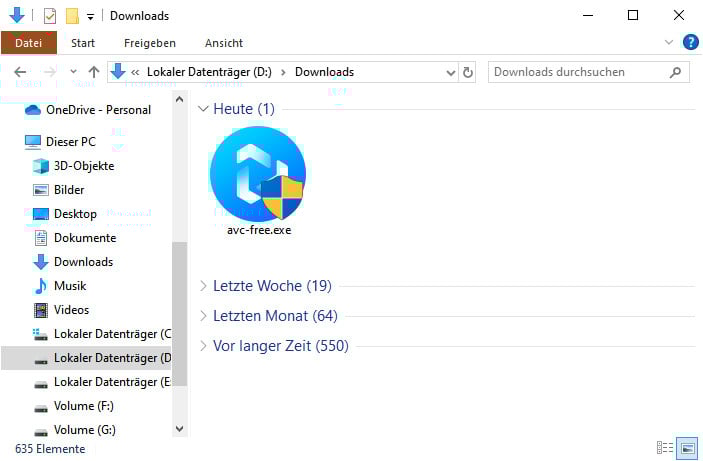
Task: Select OneDrive - Personal in sidebar
Action: pyautogui.click(x=98, y=110)
